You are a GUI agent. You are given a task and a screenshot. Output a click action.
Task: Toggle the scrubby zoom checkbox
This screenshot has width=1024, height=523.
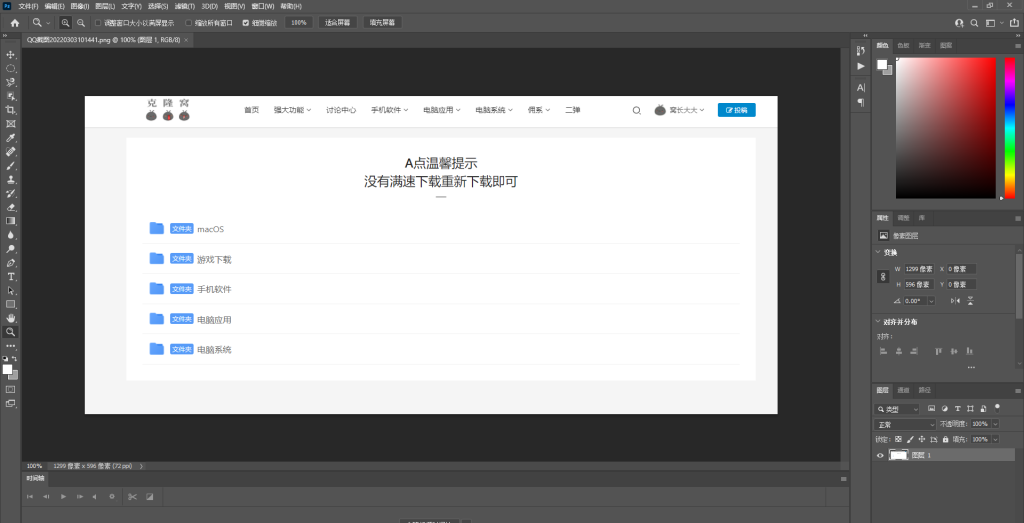pyautogui.click(x=246, y=22)
